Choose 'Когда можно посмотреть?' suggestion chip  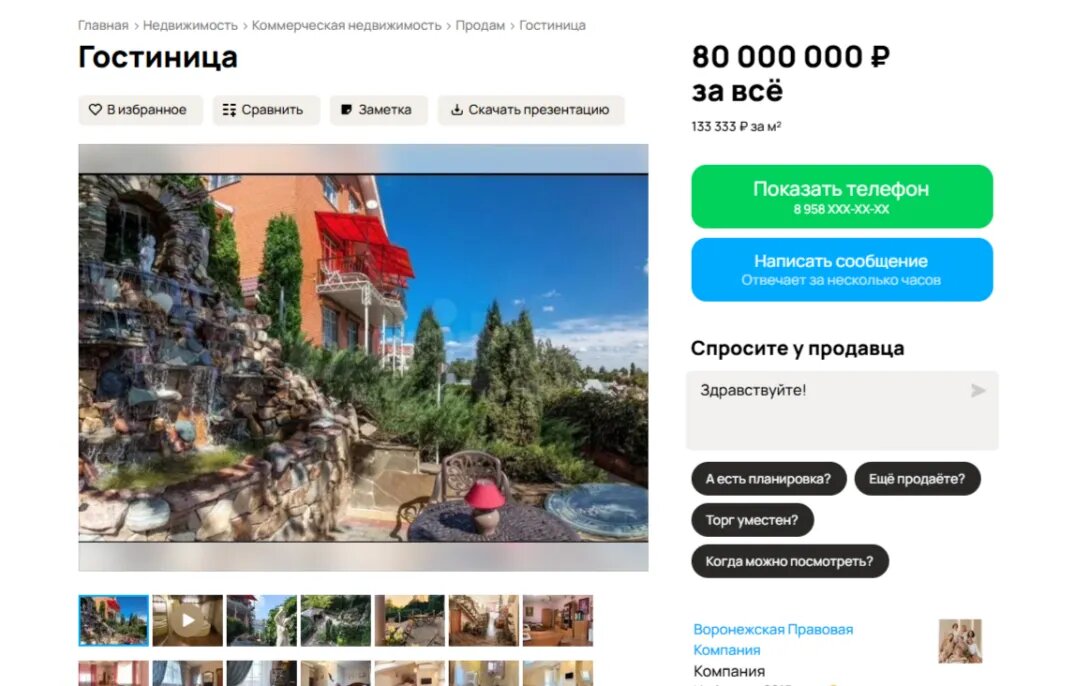[x=790, y=561]
